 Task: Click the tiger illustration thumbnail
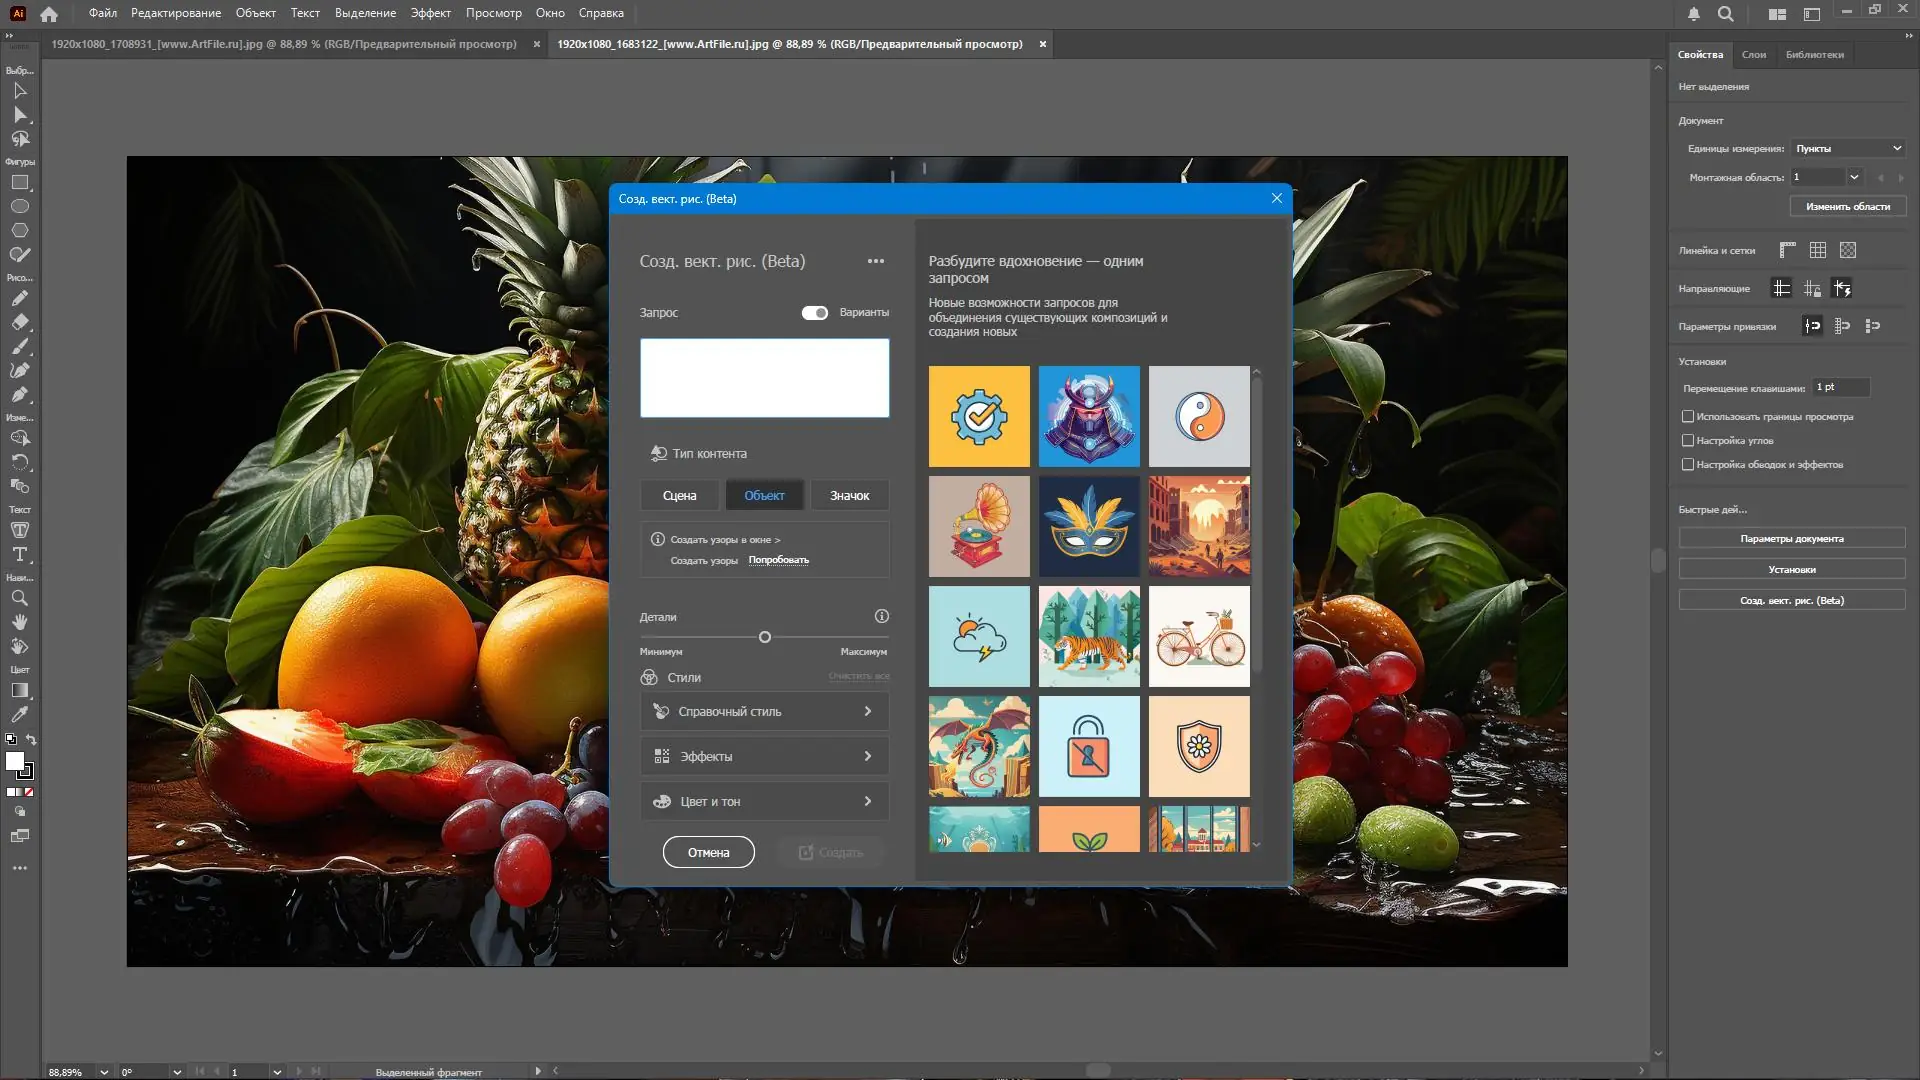[x=1089, y=636]
